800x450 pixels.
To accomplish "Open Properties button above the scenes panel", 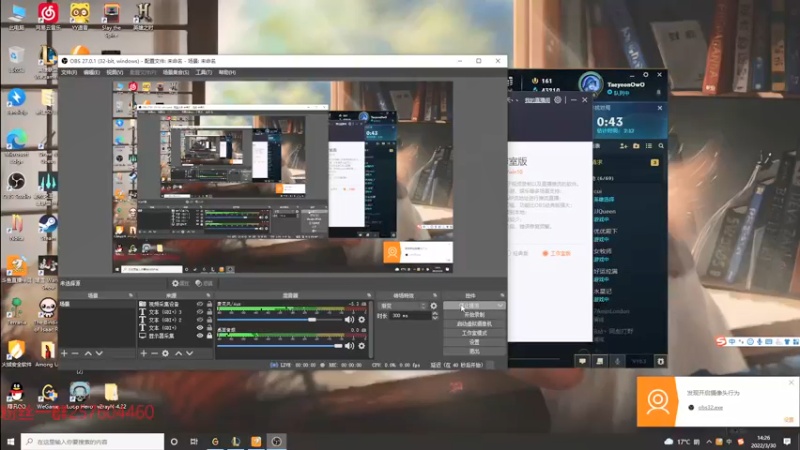I will click(181, 283).
